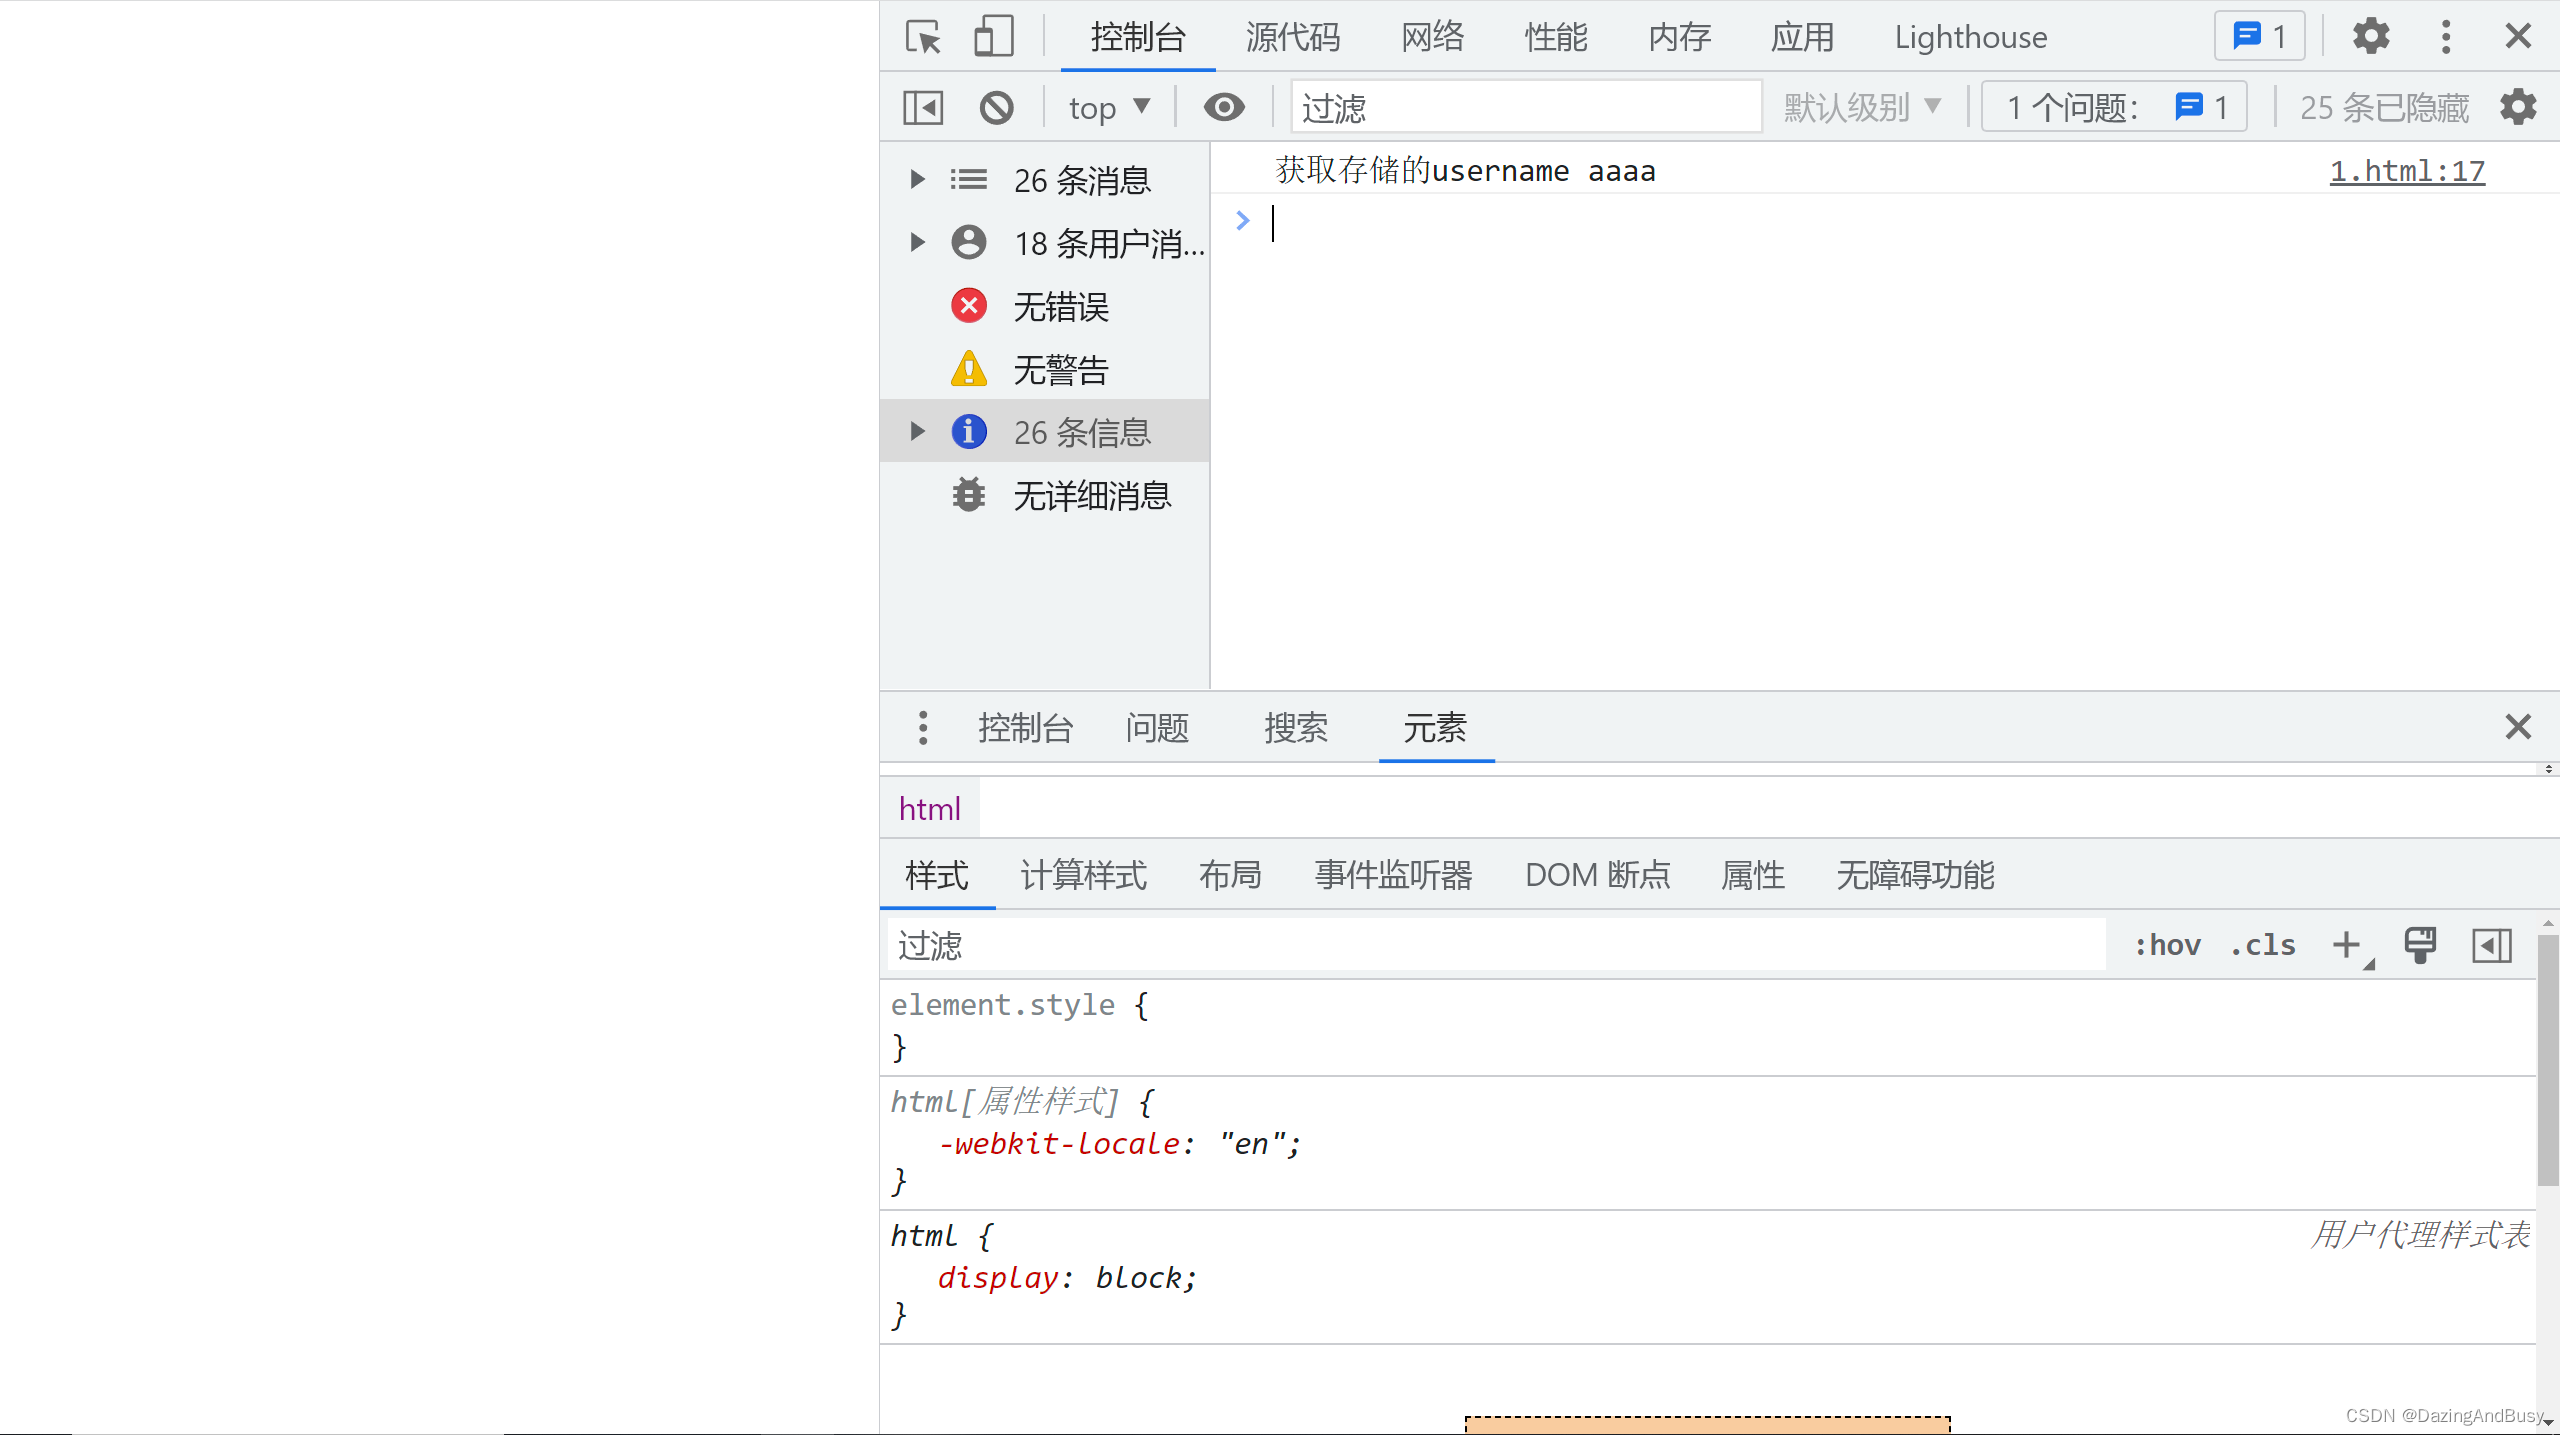2560x1435 pixels.
Task: Toggle device emulation mode
Action: pos(992,36)
